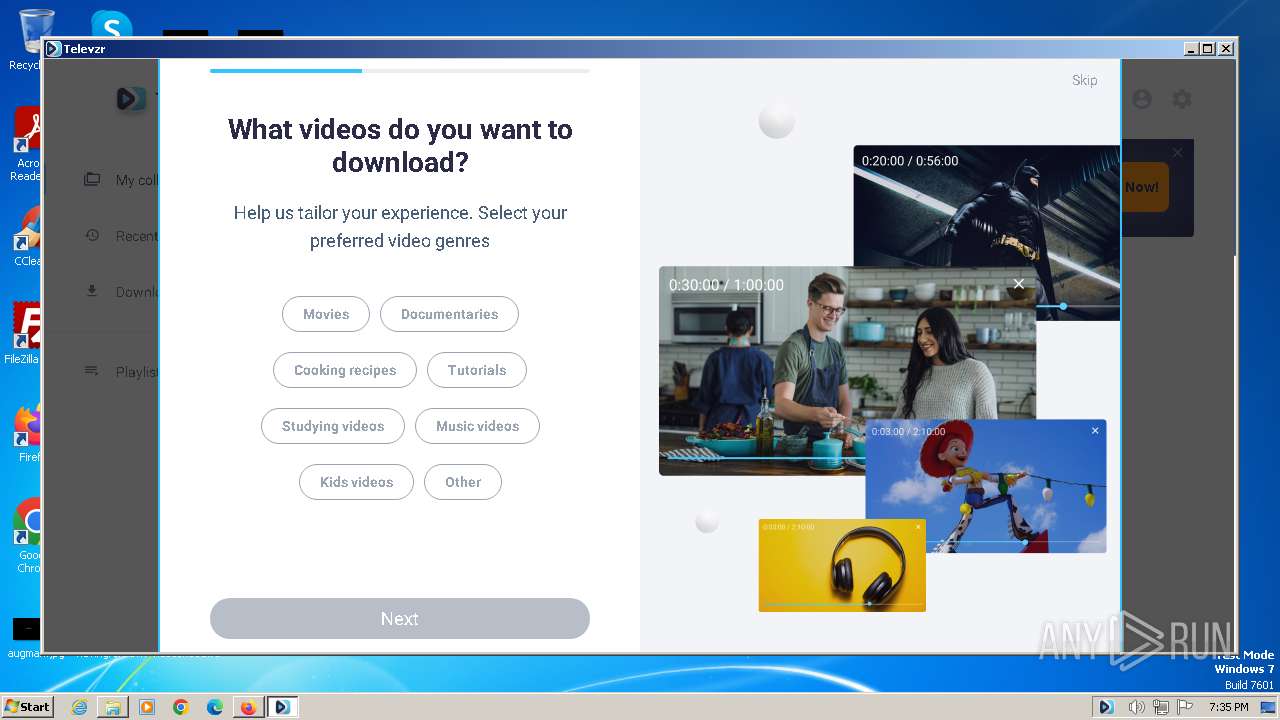1280x720 pixels.
Task: Switch to Televzr taskbar button
Action: [x=282, y=707]
